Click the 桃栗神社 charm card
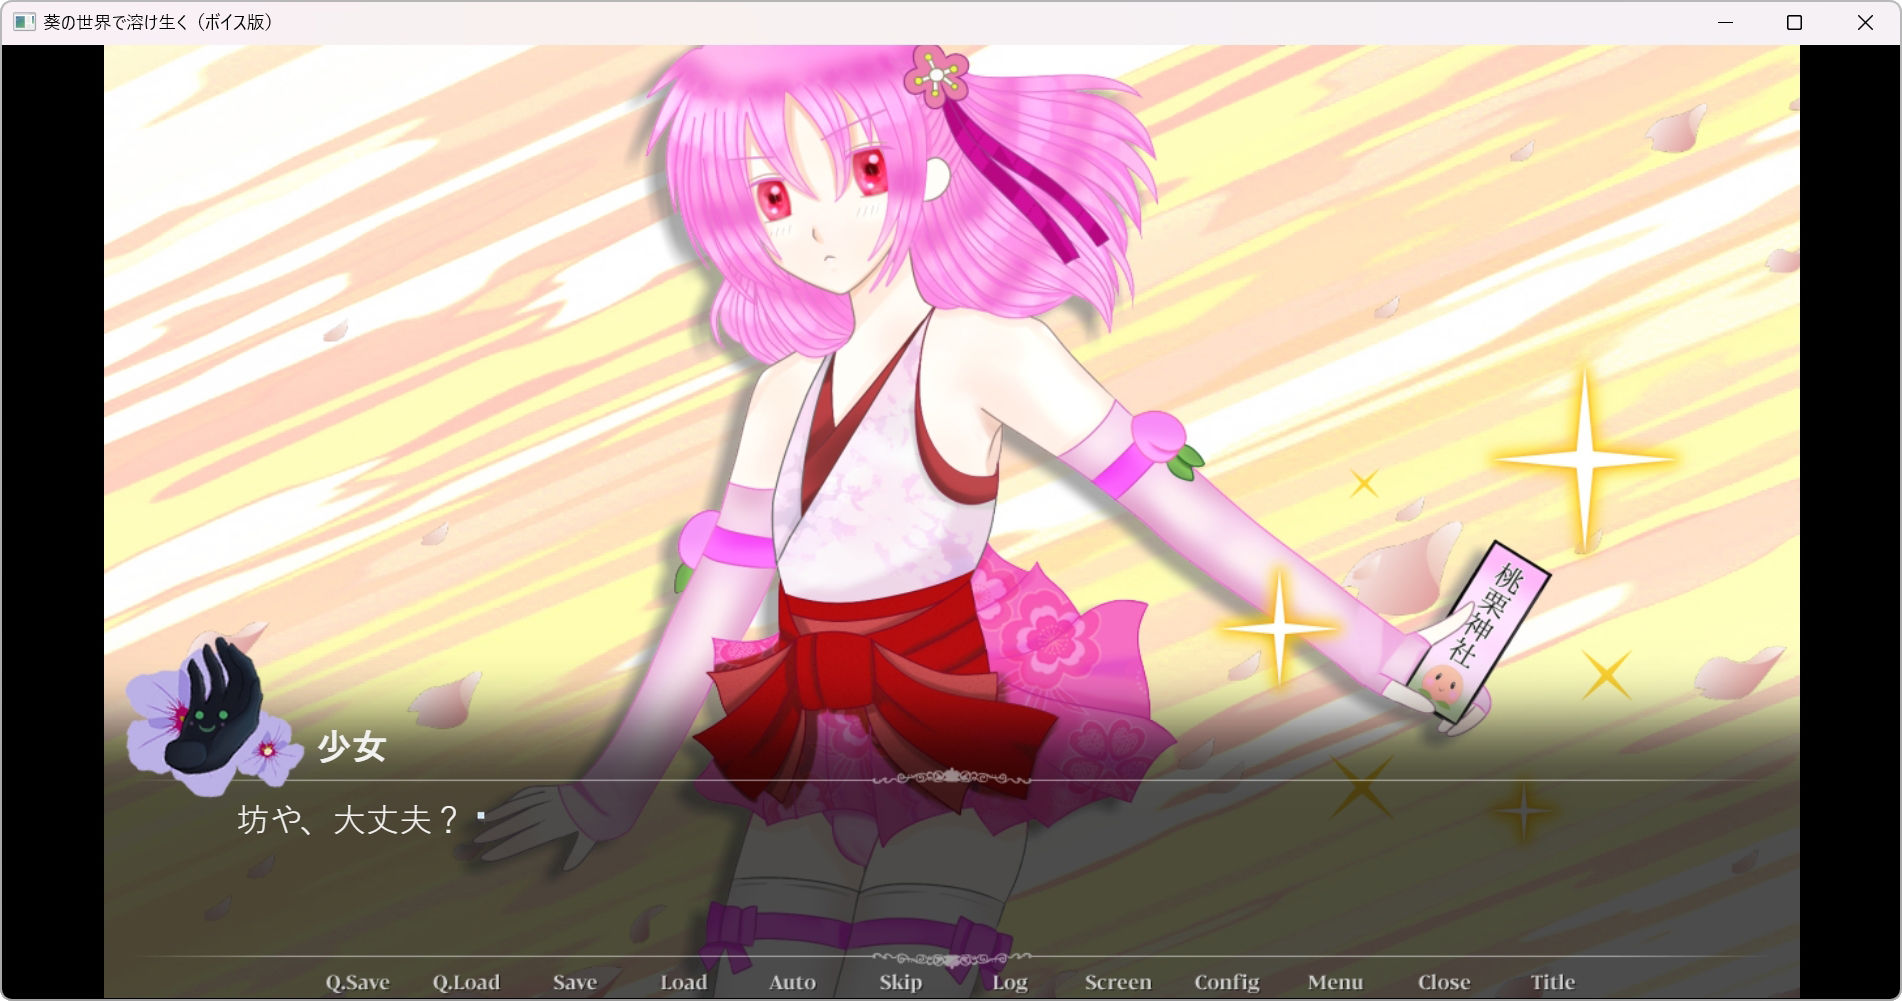This screenshot has width=1902, height=1001. point(1485,630)
